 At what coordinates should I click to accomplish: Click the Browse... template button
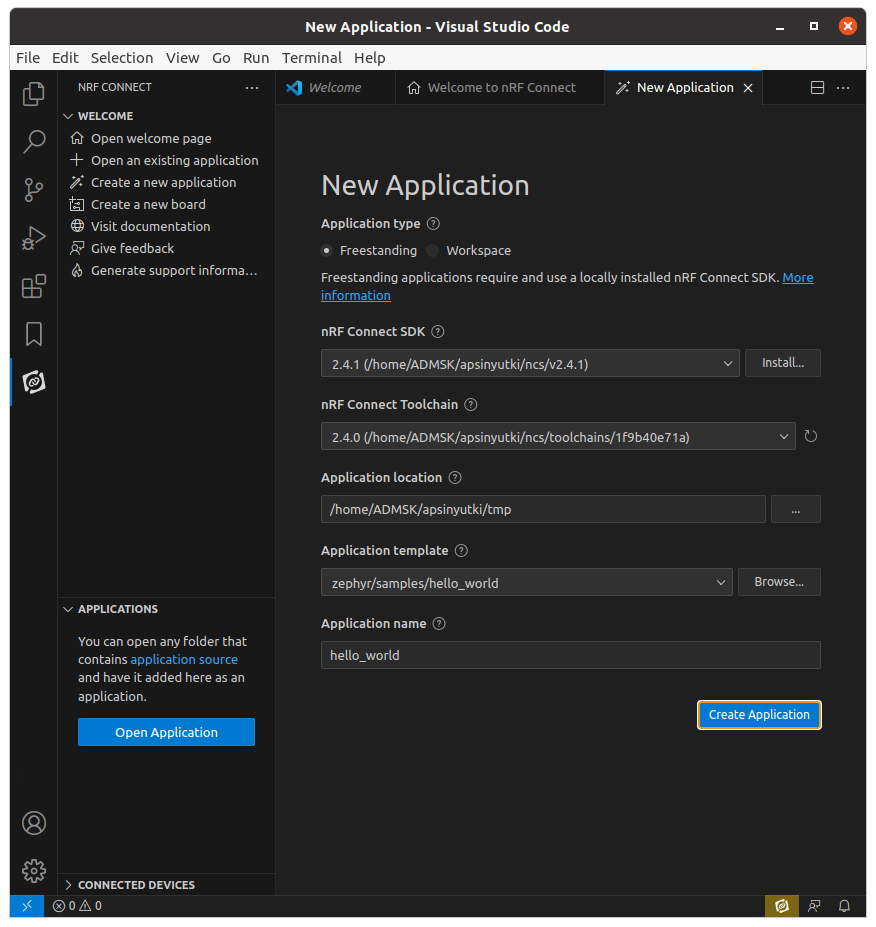[x=779, y=582]
